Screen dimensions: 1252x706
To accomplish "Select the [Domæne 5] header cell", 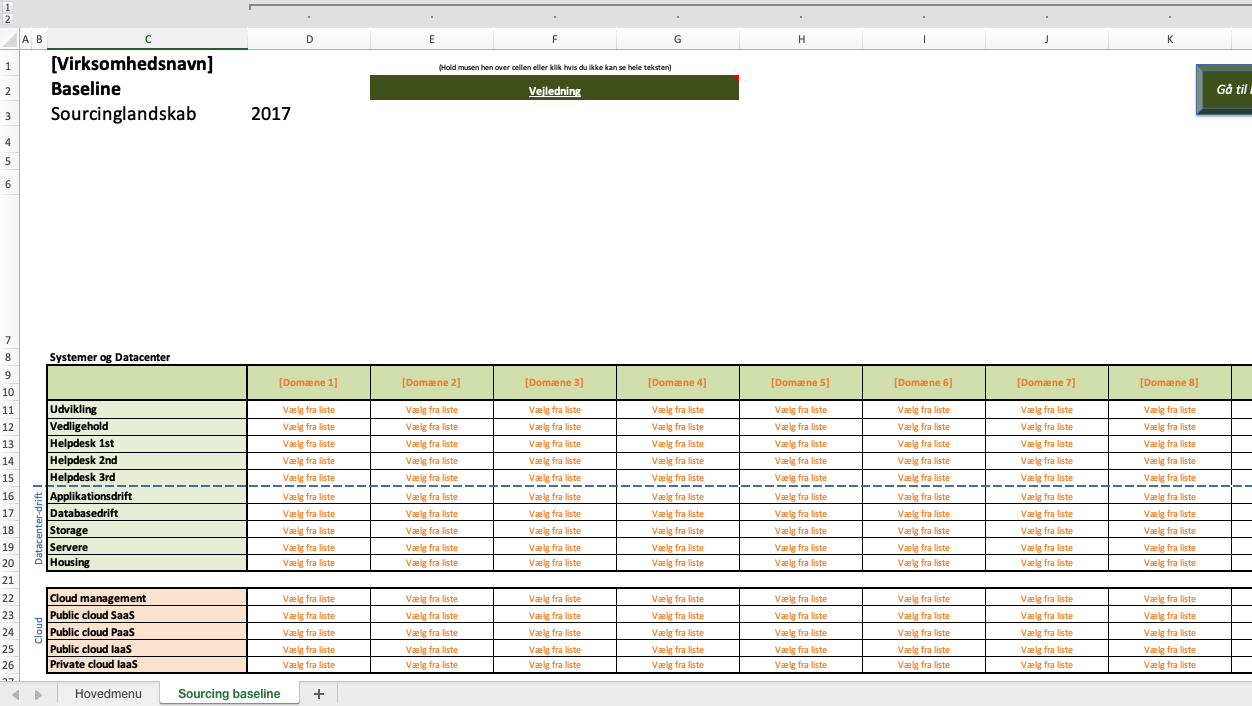I will [x=800, y=383].
